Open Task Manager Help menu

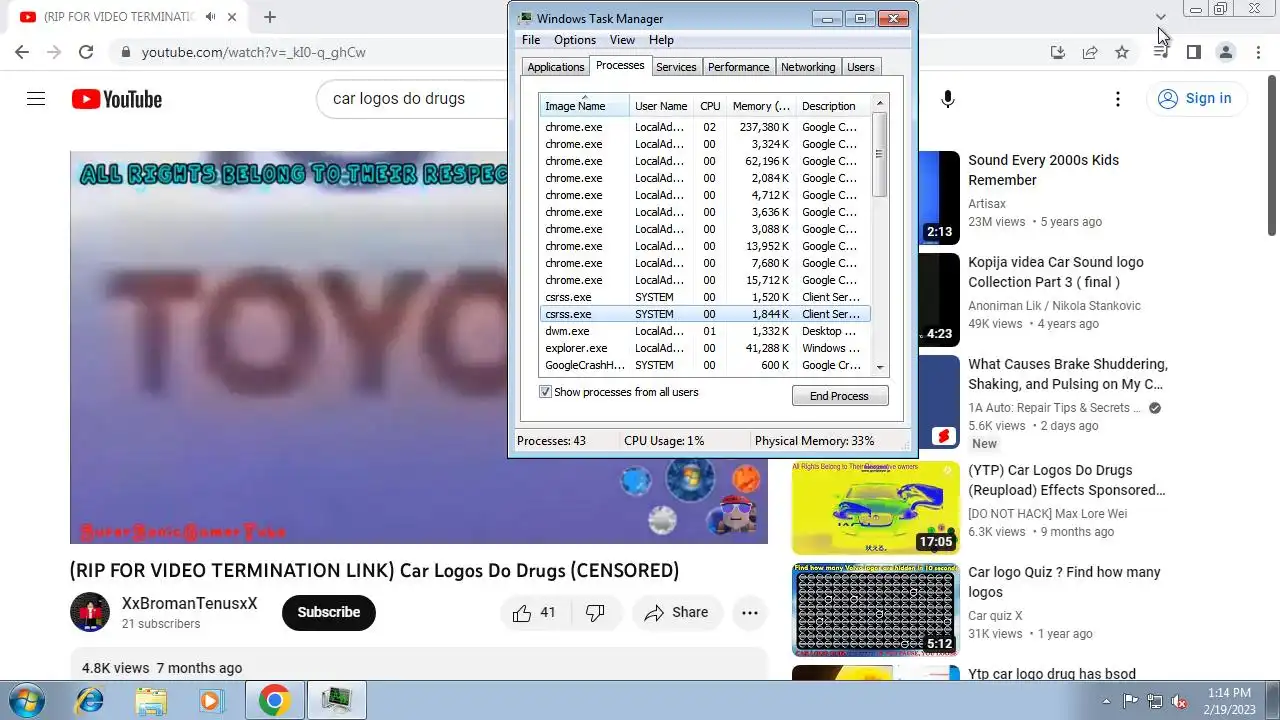tap(661, 40)
